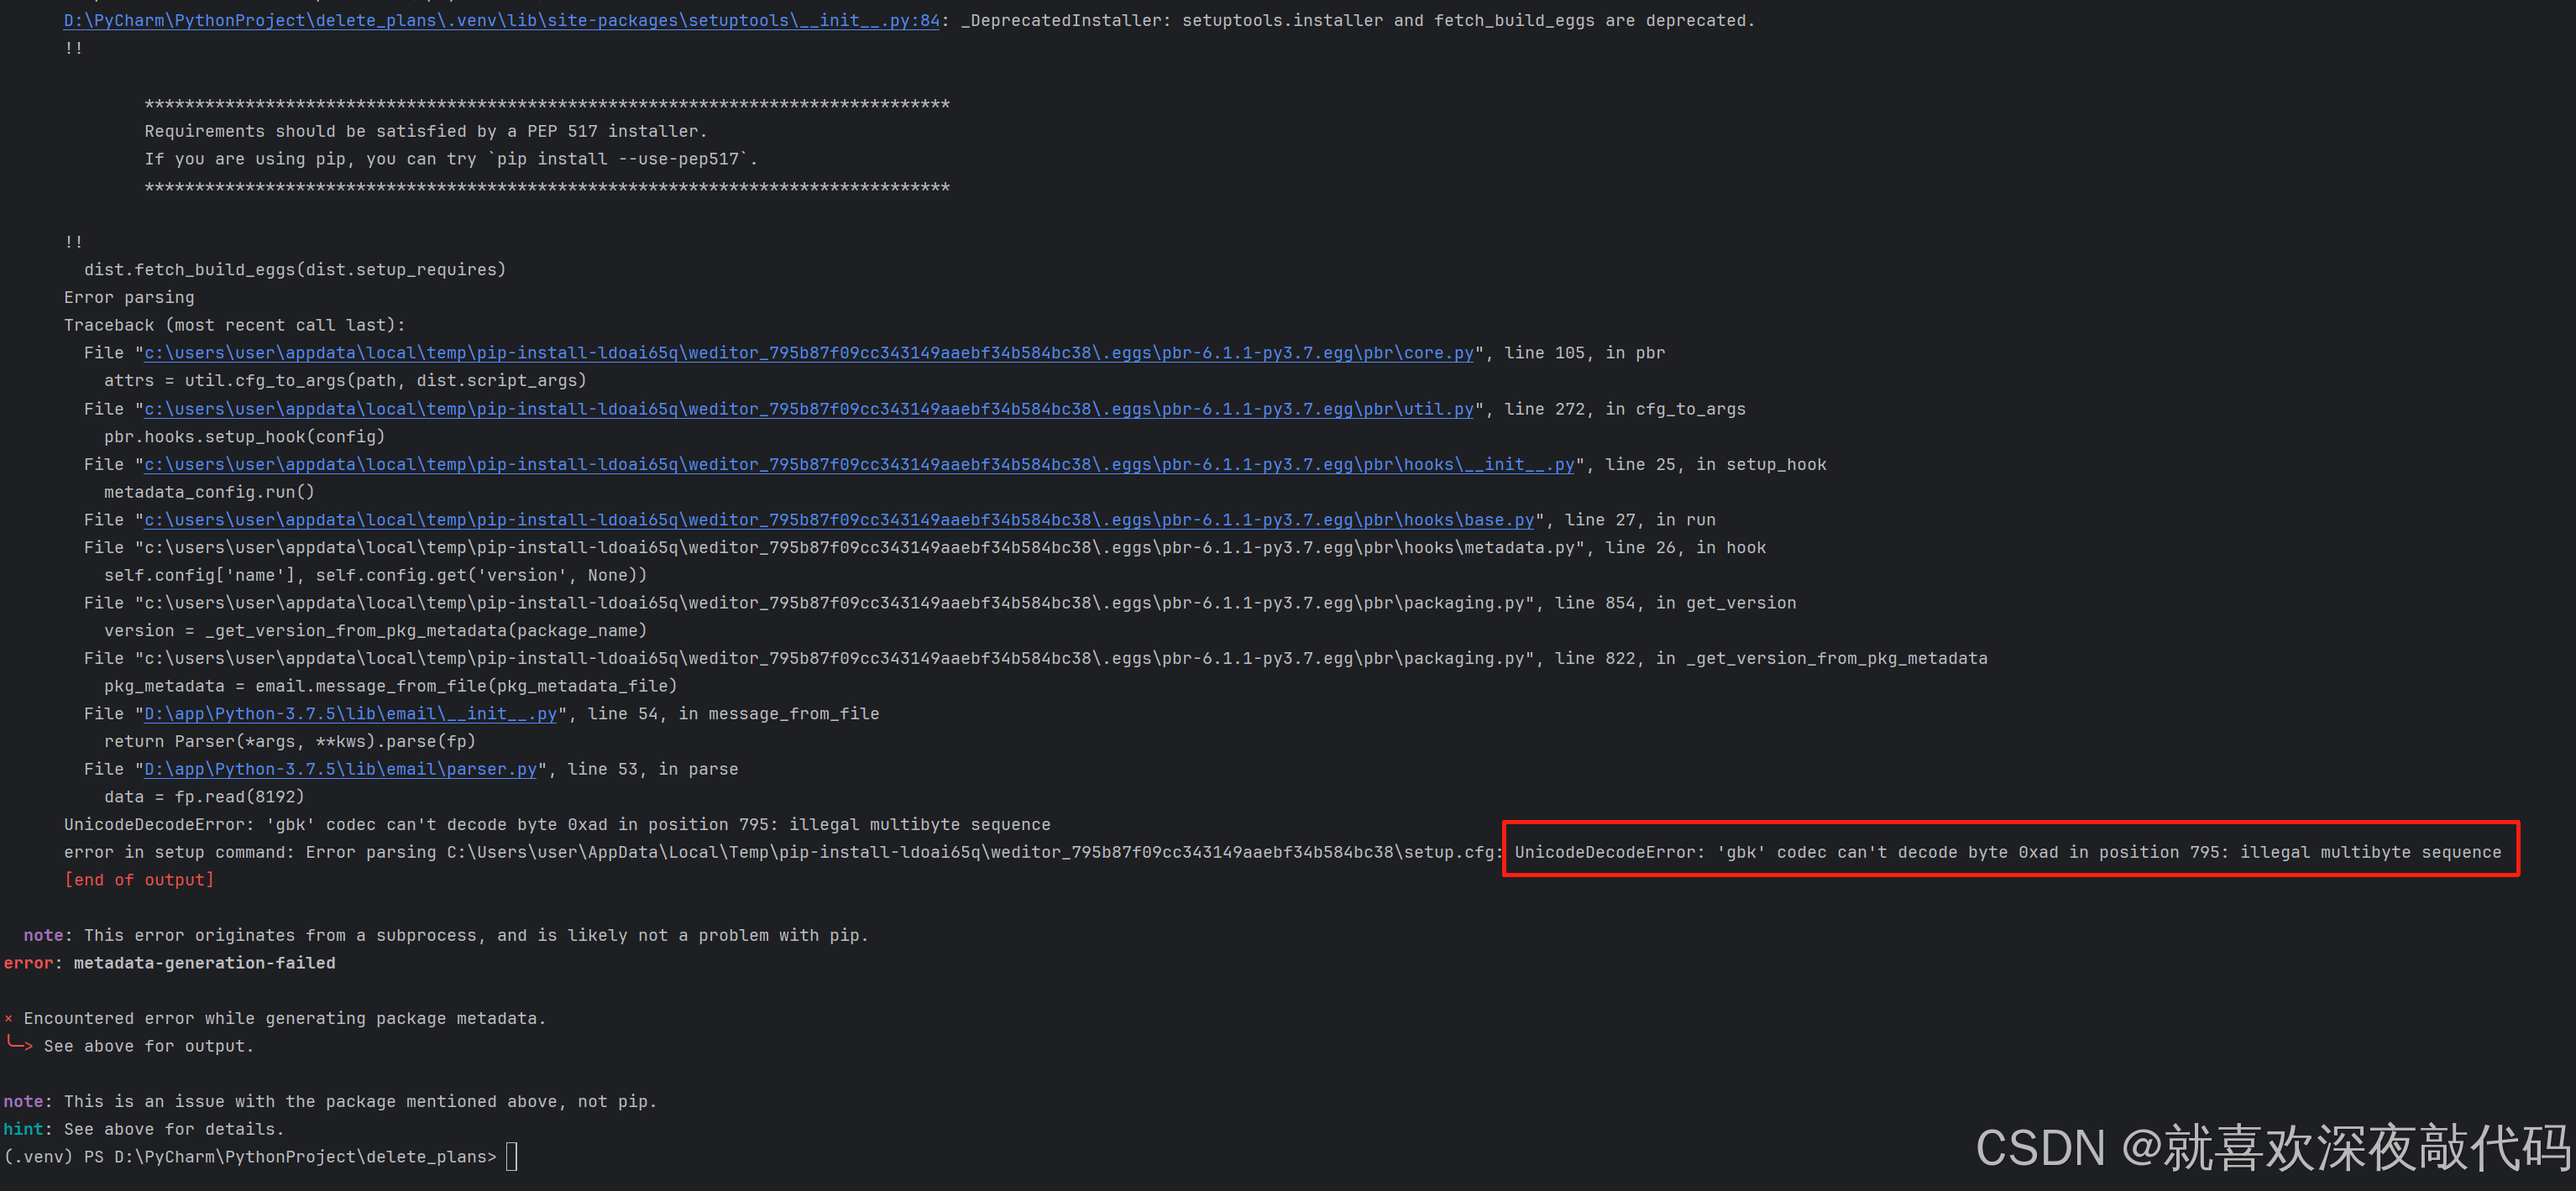Open the pbr\util.py traceback link
Image resolution: width=2576 pixels, height=1191 pixels.
pyautogui.click(x=809, y=409)
